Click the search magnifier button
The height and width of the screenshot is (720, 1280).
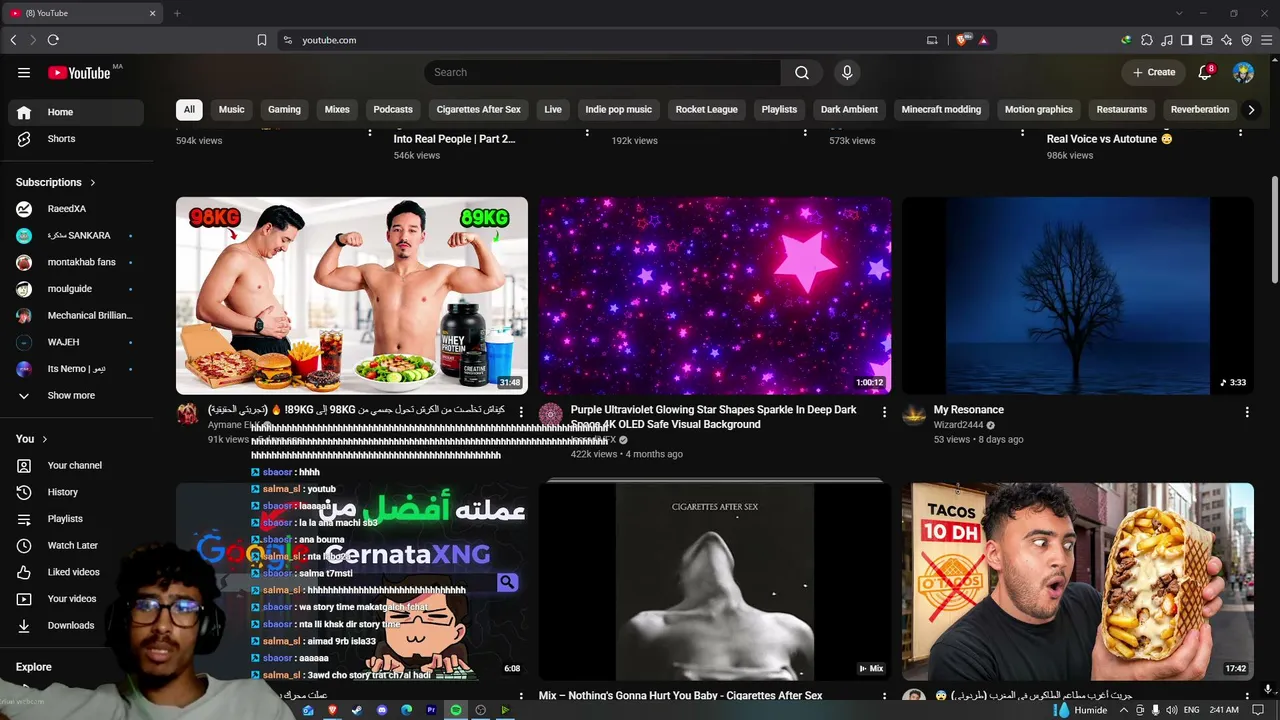[x=802, y=72]
